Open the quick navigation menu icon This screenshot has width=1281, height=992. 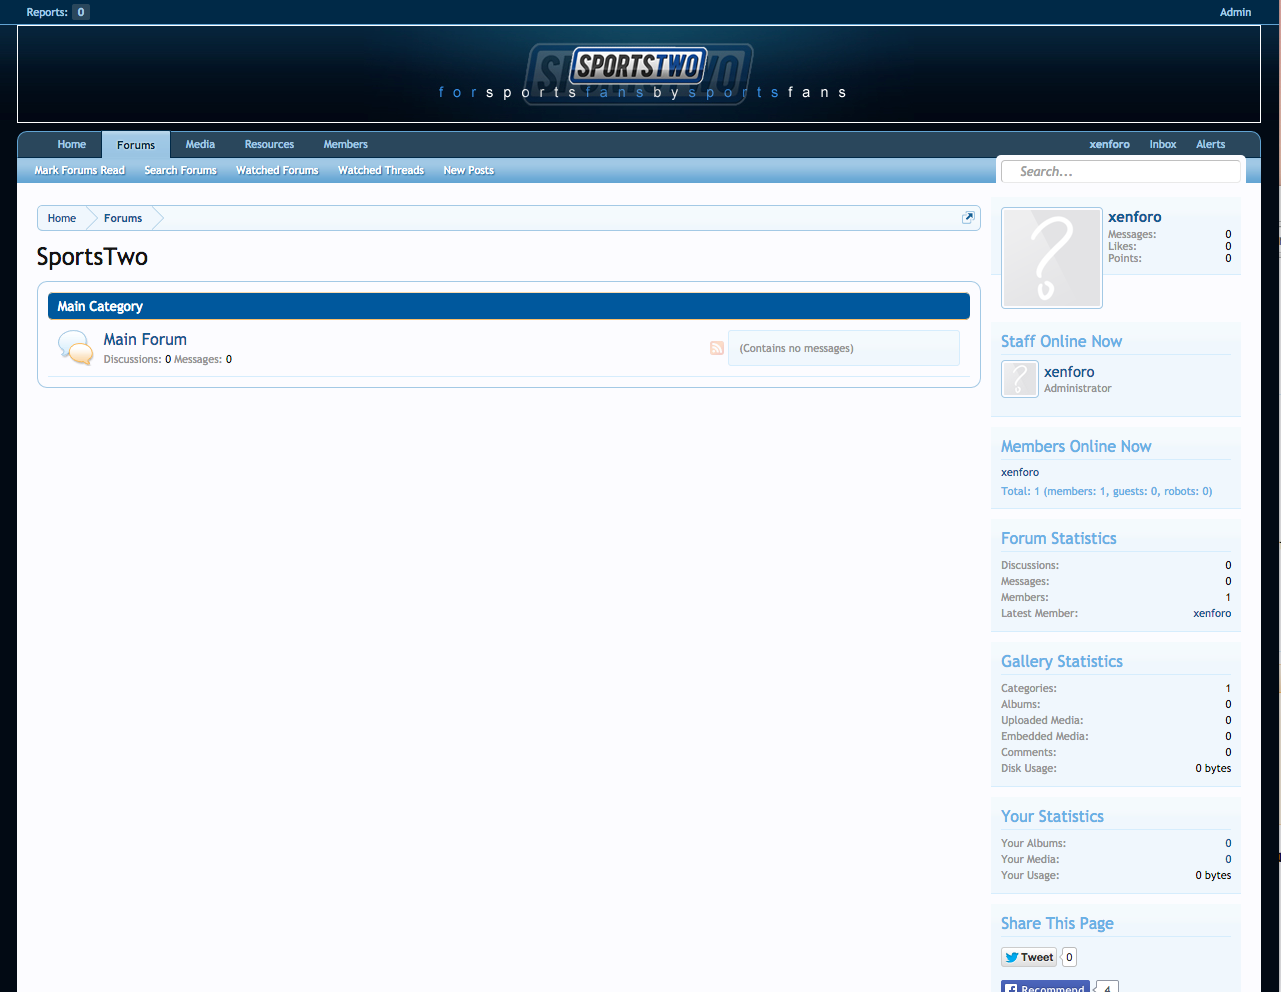point(968,218)
